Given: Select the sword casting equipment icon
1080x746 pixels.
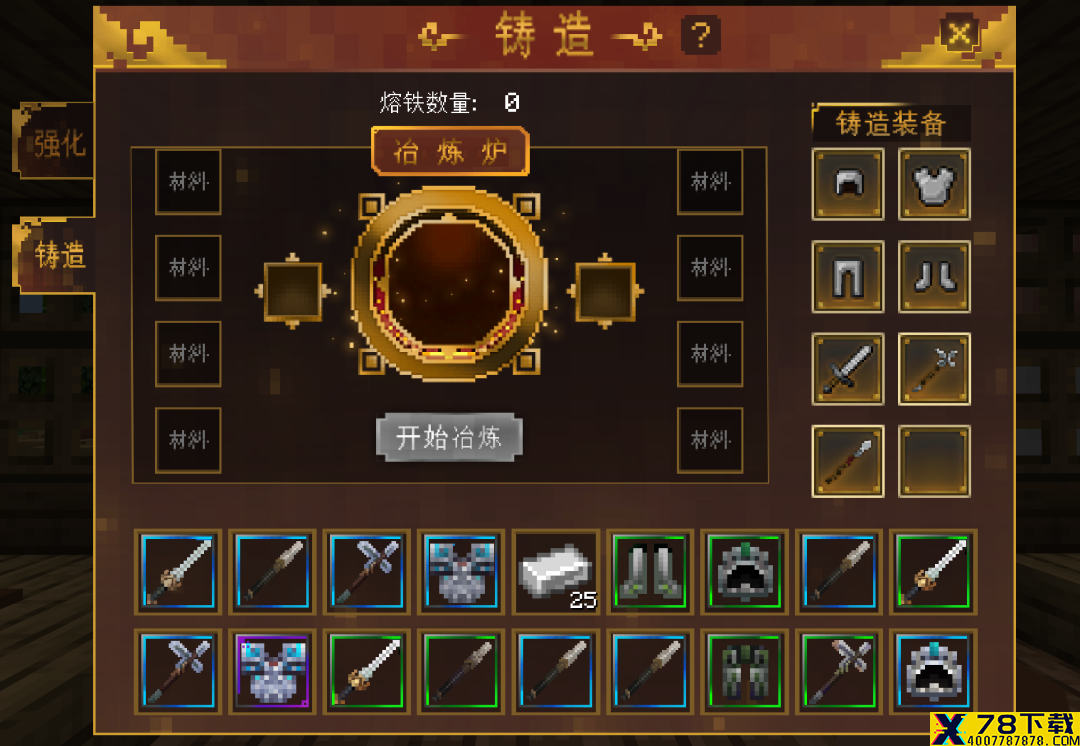Looking at the screenshot, I should [848, 369].
